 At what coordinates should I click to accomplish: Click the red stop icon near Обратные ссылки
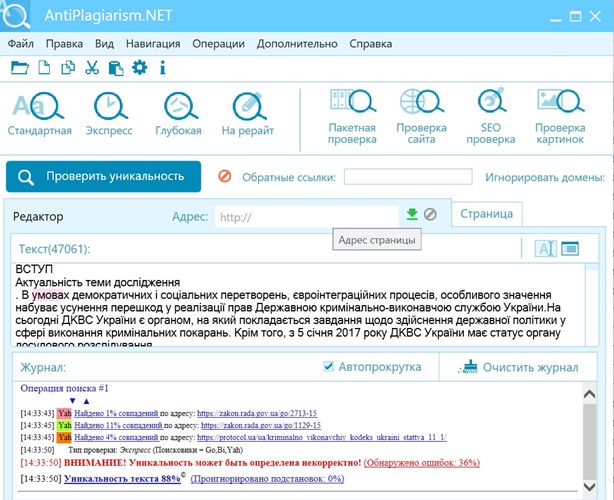(x=225, y=176)
